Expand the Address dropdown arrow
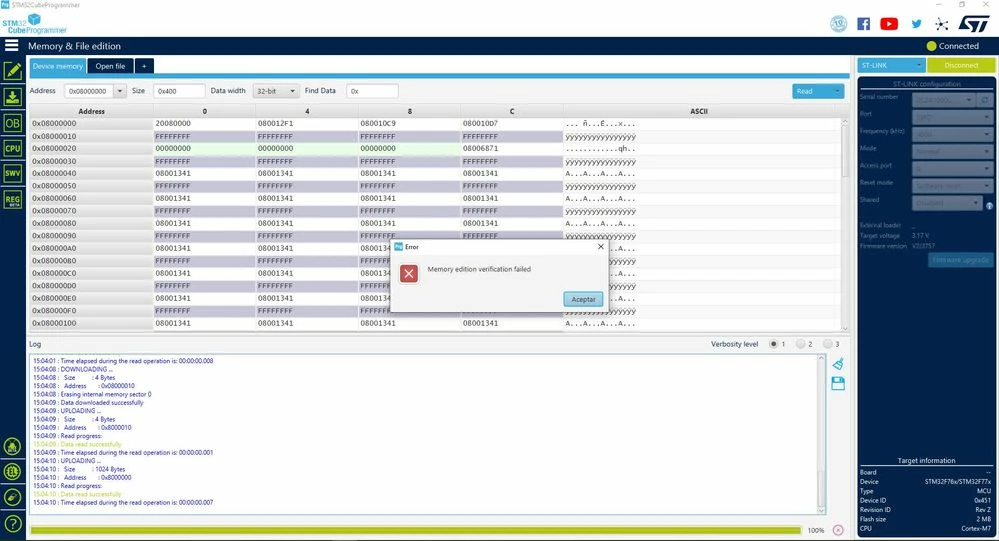 [120, 91]
